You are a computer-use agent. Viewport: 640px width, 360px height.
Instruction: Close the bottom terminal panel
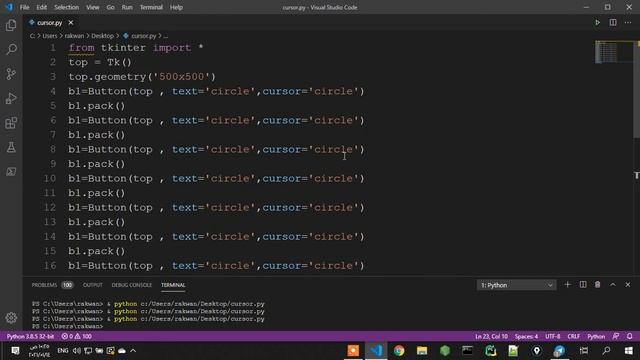628,284
